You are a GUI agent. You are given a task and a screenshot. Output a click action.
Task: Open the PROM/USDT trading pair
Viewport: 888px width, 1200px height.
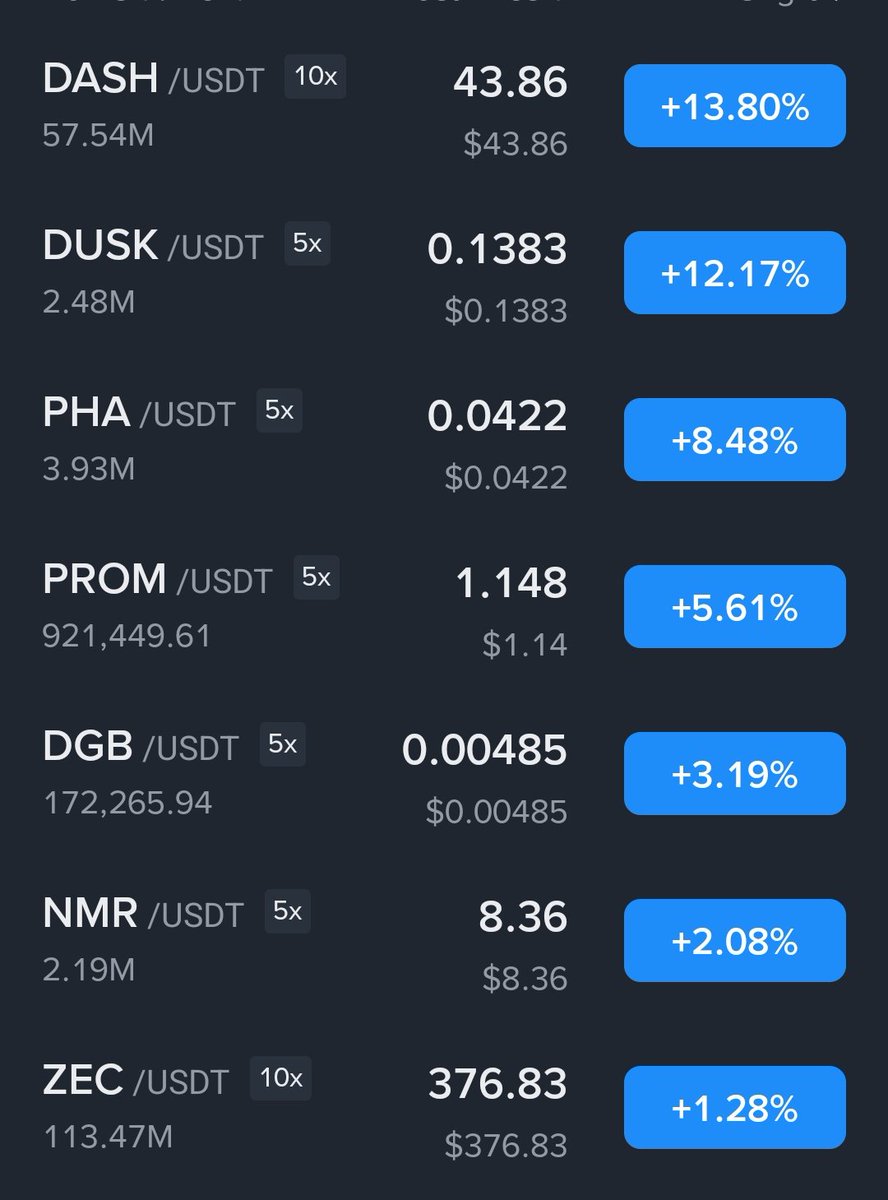pos(157,580)
